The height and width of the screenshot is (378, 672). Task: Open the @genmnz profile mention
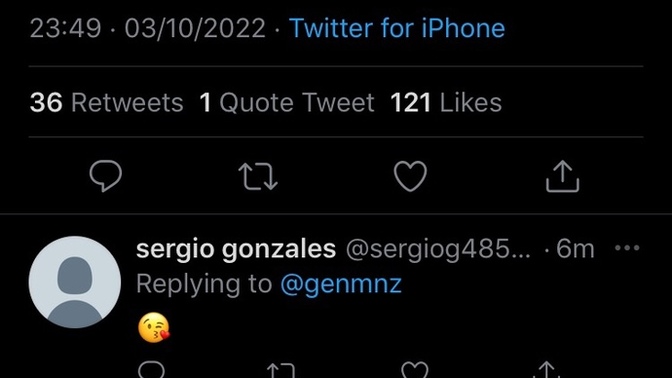[x=341, y=284]
